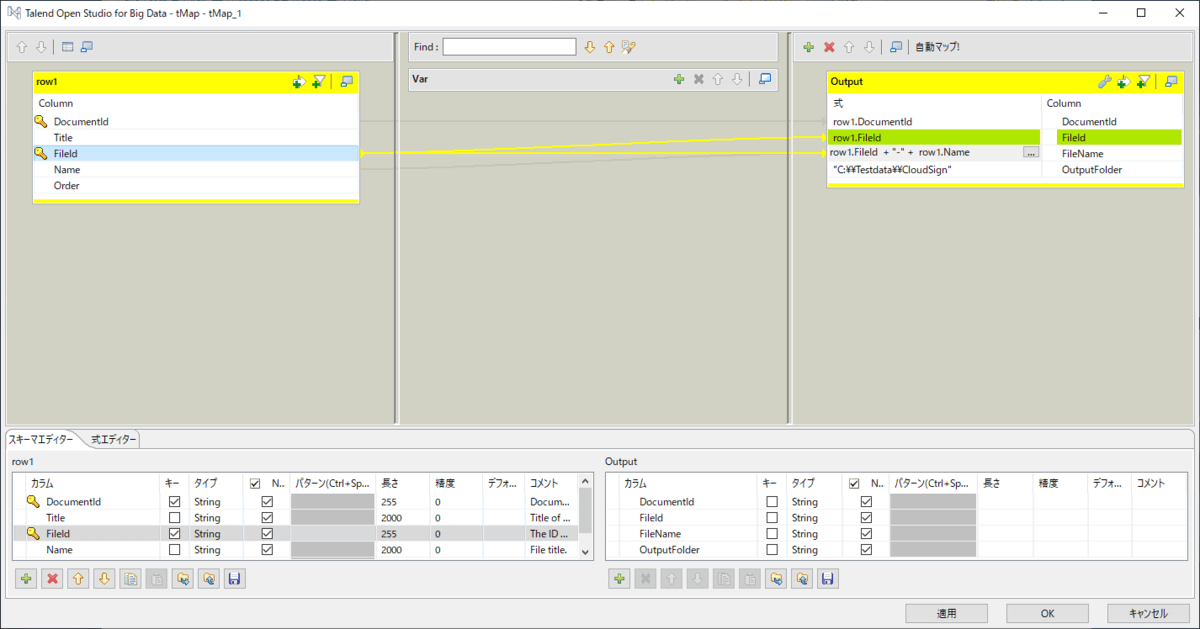This screenshot has width=1200, height=629.
Task: Click the キャンセル button
Action: coord(1148,613)
